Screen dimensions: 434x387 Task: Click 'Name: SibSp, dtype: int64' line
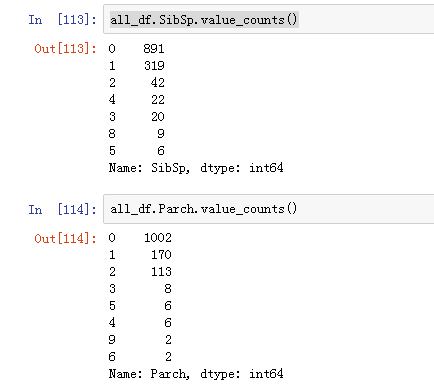tap(196, 168)
